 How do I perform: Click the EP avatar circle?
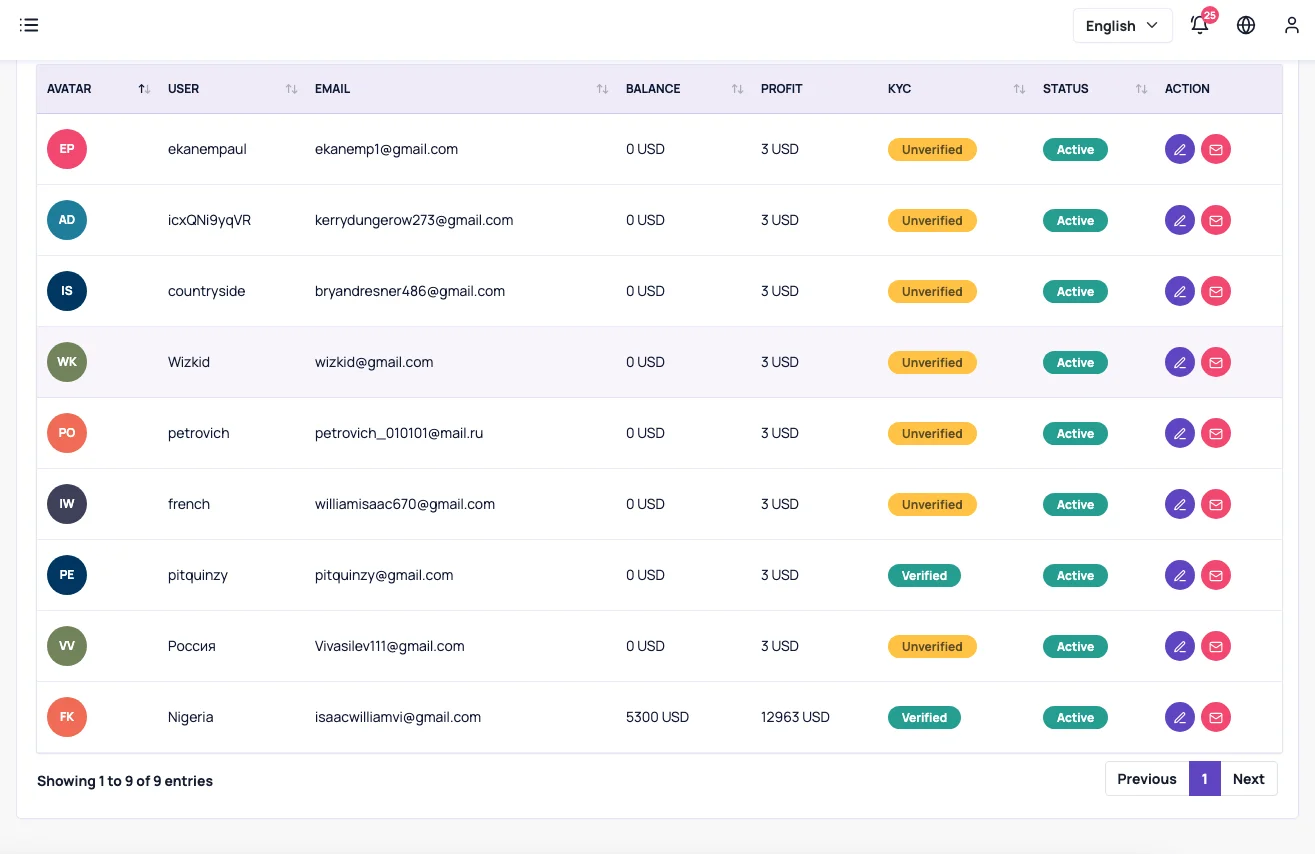pyautogui.click(x=67, y=149)
